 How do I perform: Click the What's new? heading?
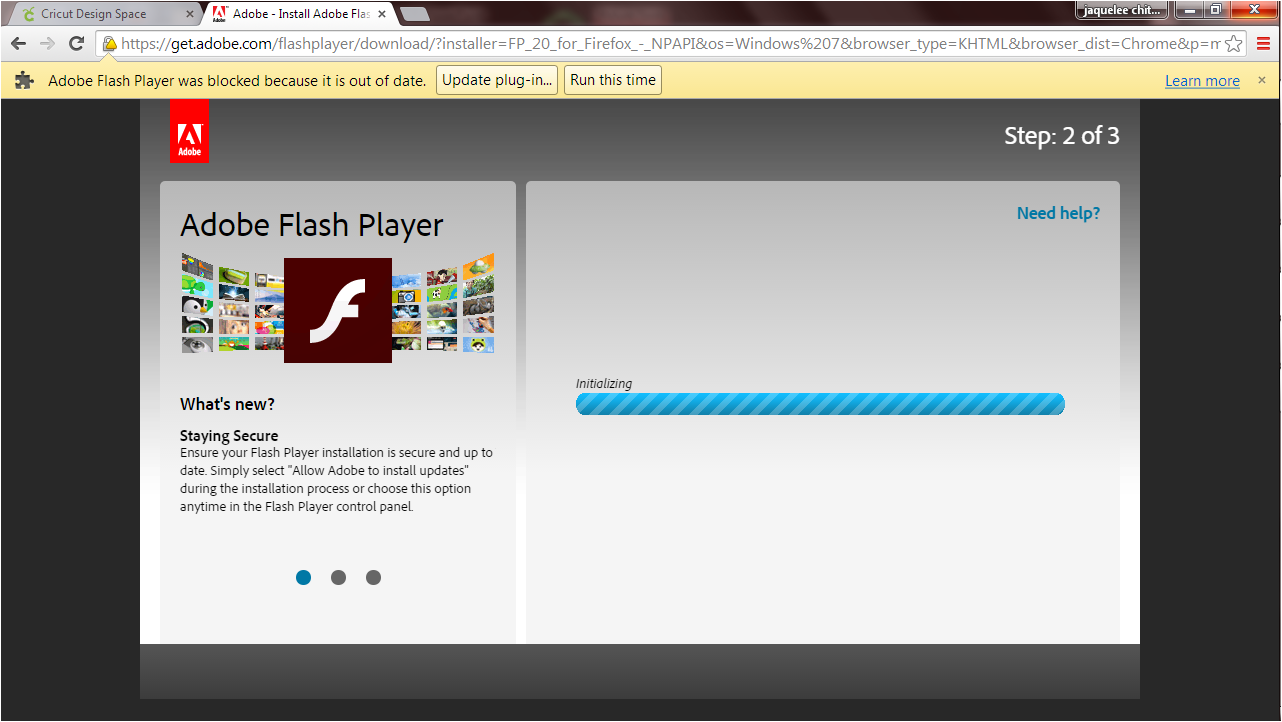click(x=227, y=404)
